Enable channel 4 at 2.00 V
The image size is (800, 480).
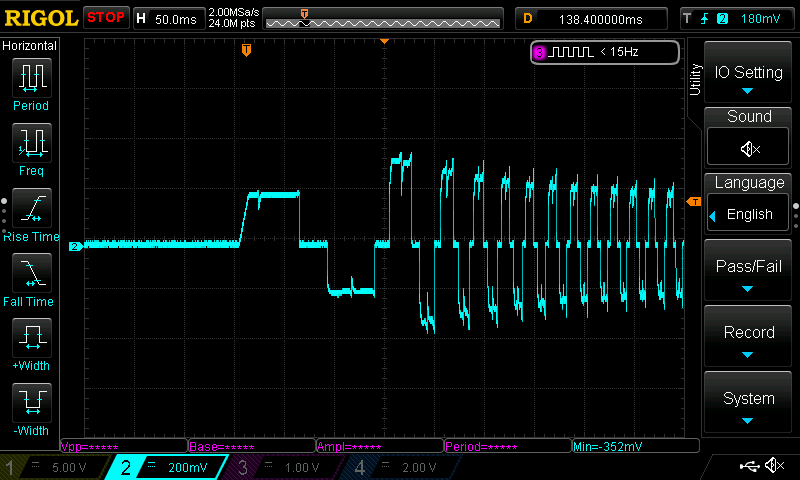[x=398, y=467]
